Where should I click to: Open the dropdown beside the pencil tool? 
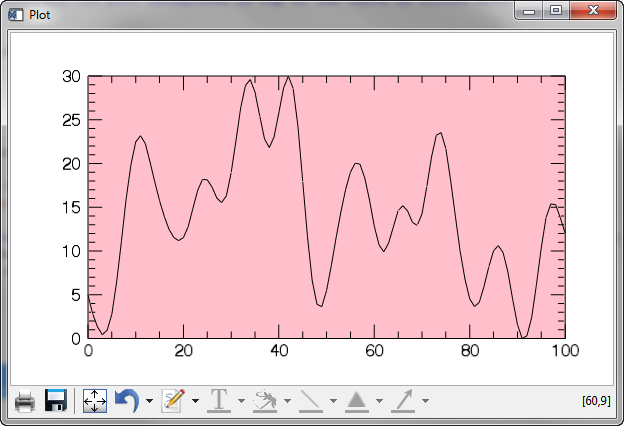pyautogui.click(x=195, y=402)
